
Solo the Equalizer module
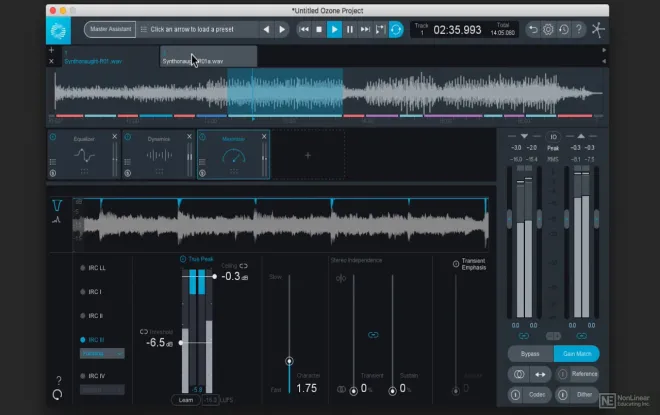pos(53,173)
